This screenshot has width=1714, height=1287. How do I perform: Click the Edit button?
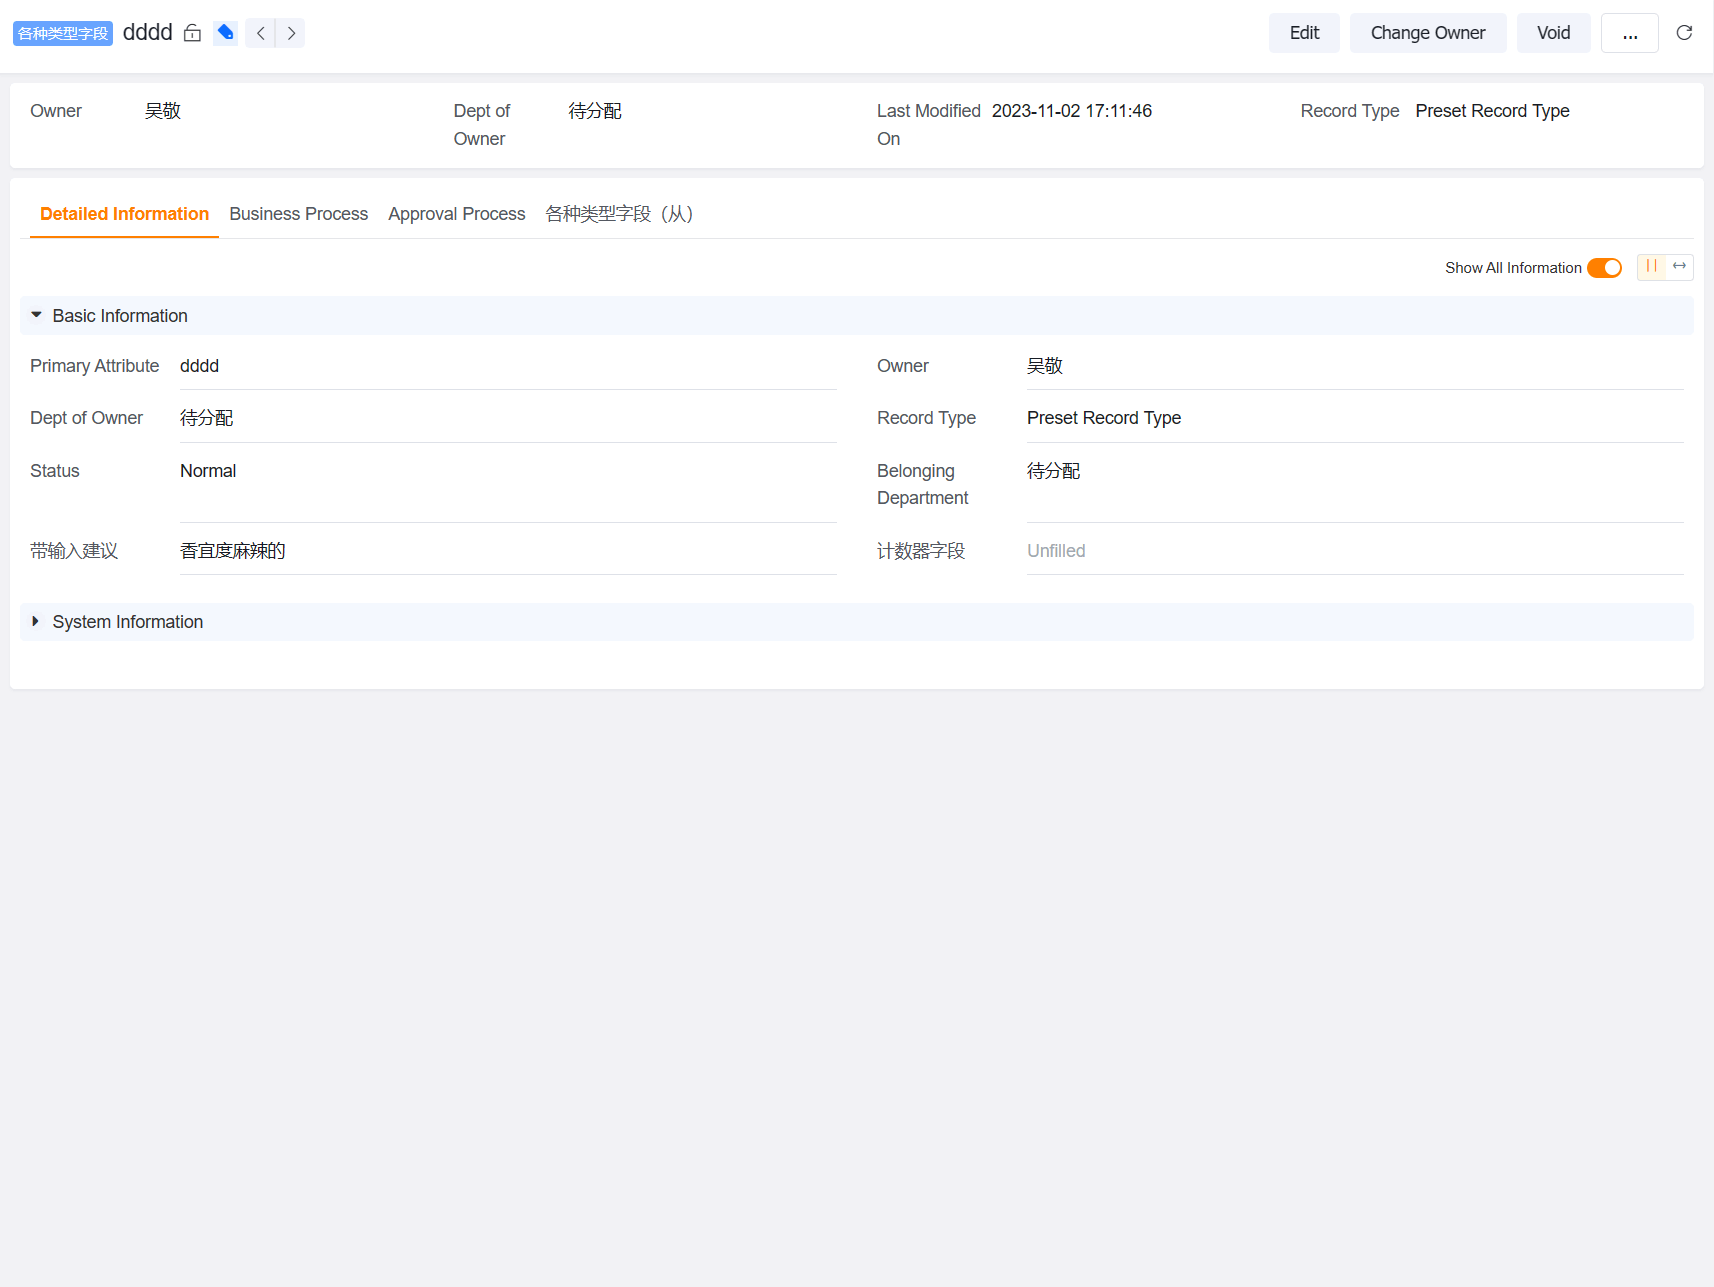(x=1304, y=33)
